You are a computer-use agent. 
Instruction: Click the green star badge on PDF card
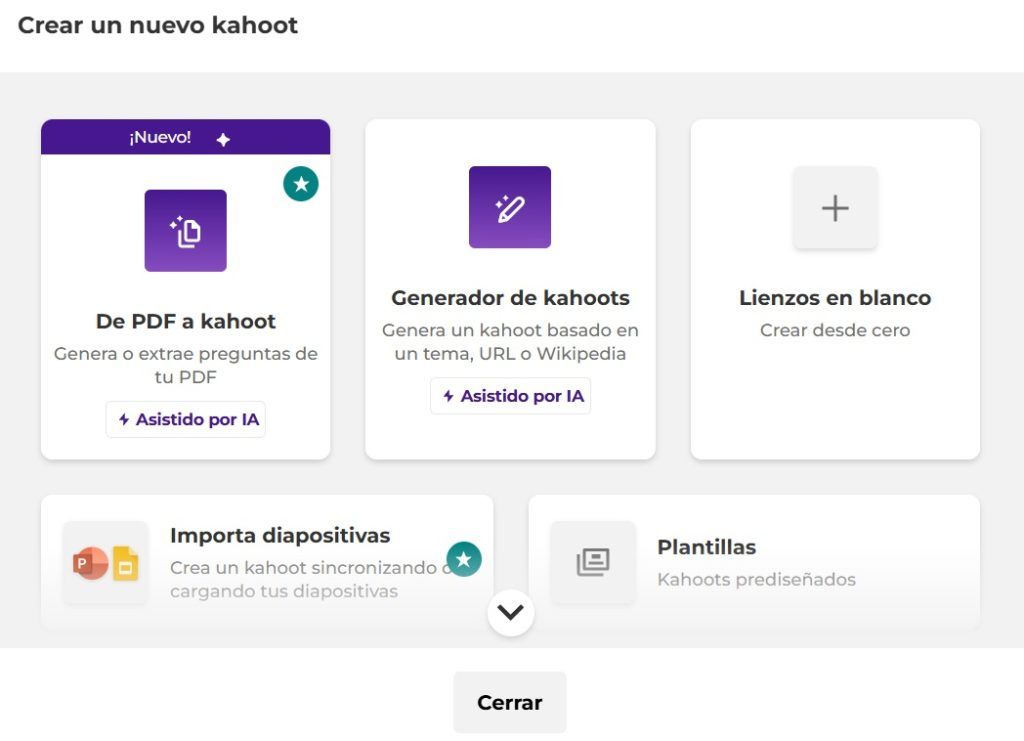pyautogui.click(x=301, y=184)
